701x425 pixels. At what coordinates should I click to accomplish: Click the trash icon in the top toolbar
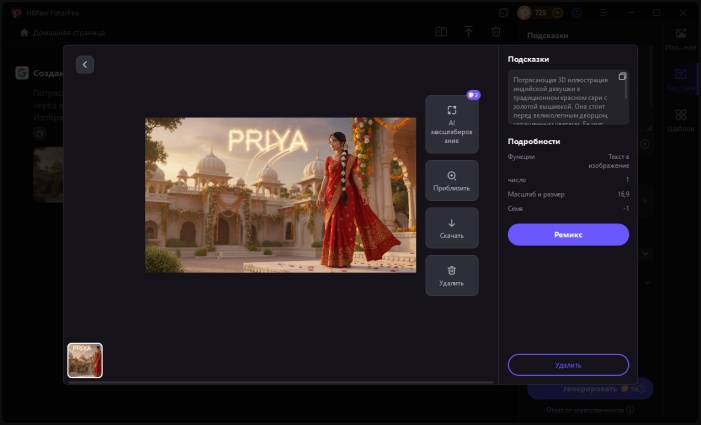(496, 32)
